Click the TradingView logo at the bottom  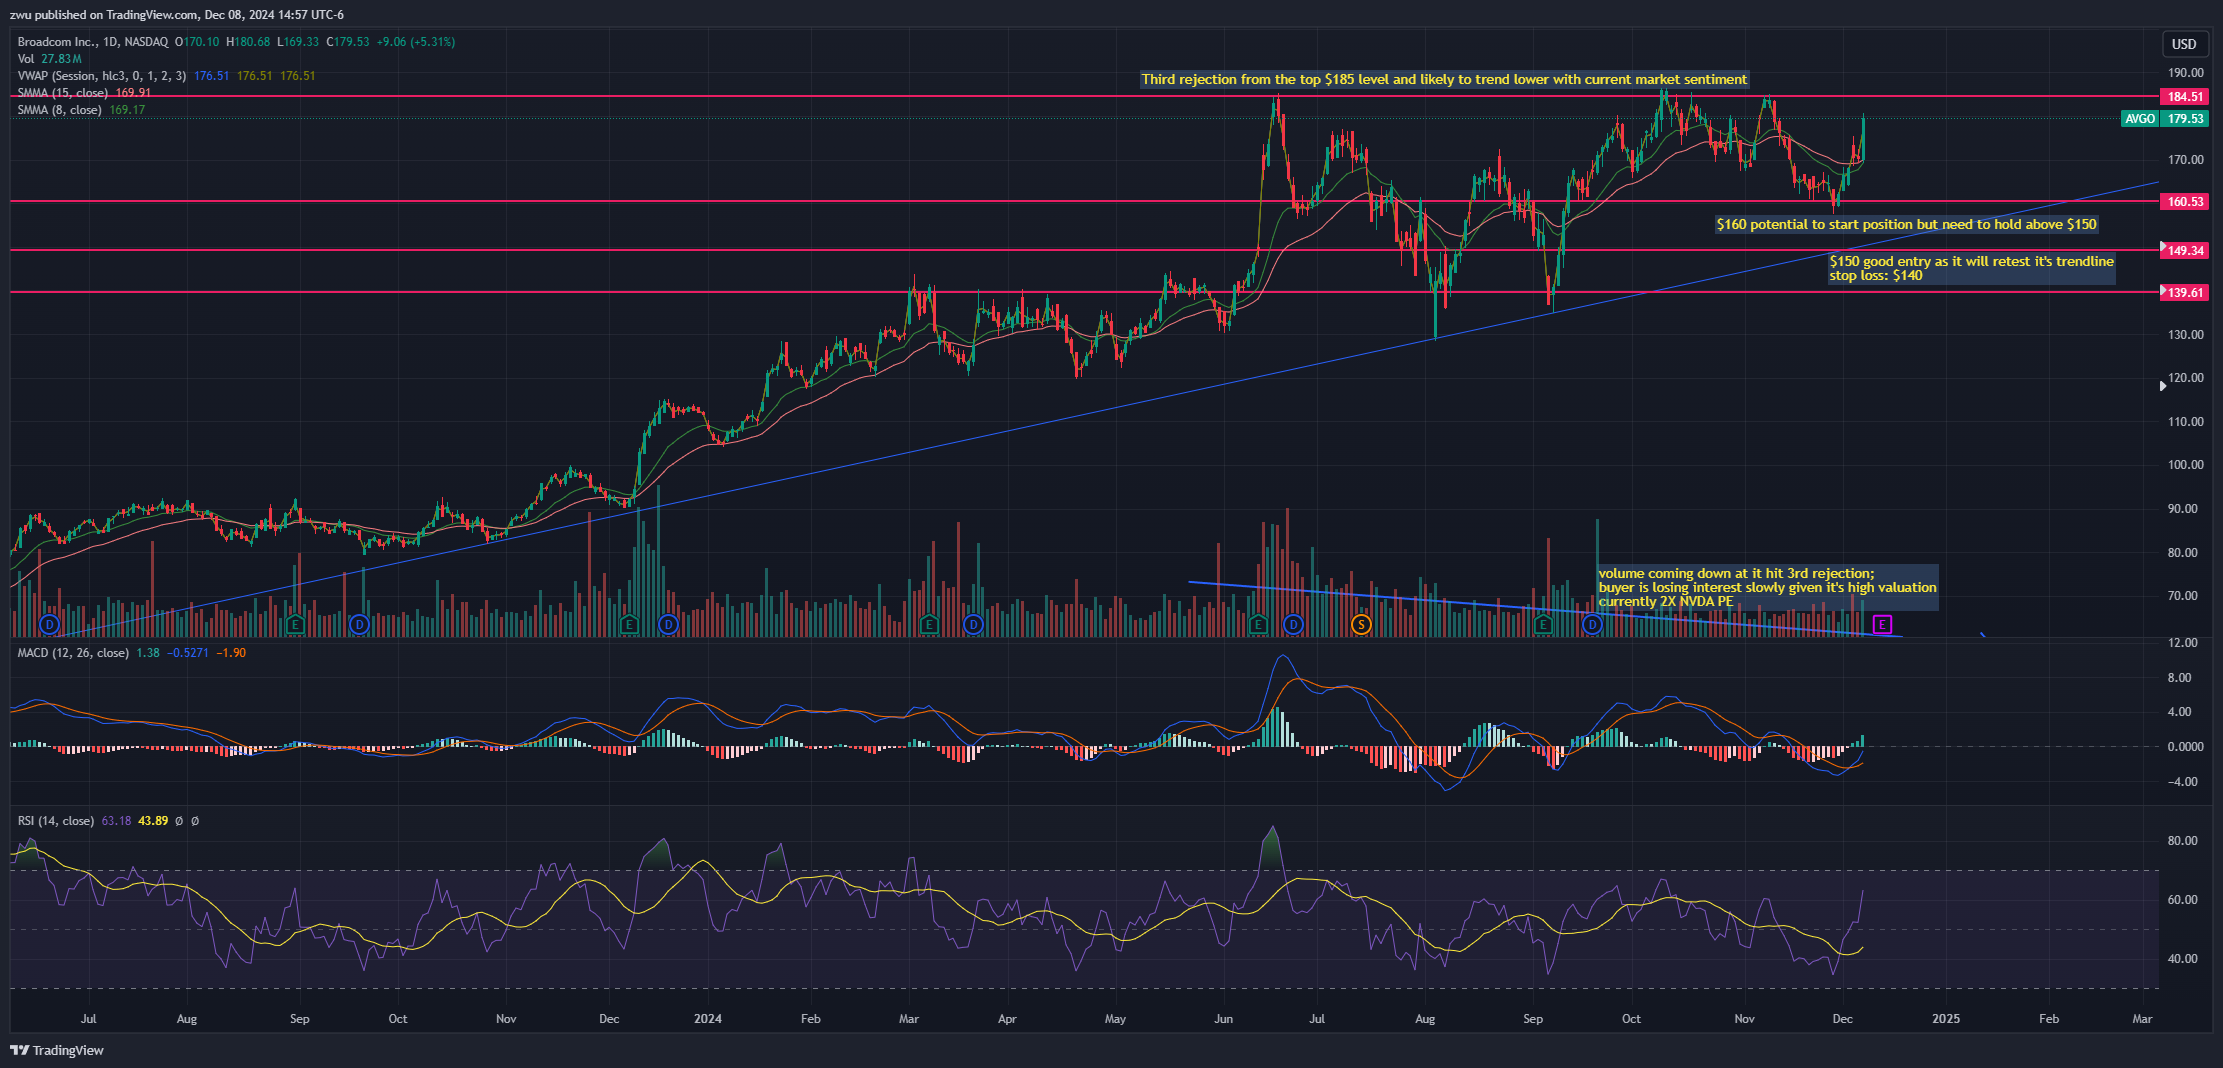[x=57, y=1050]
